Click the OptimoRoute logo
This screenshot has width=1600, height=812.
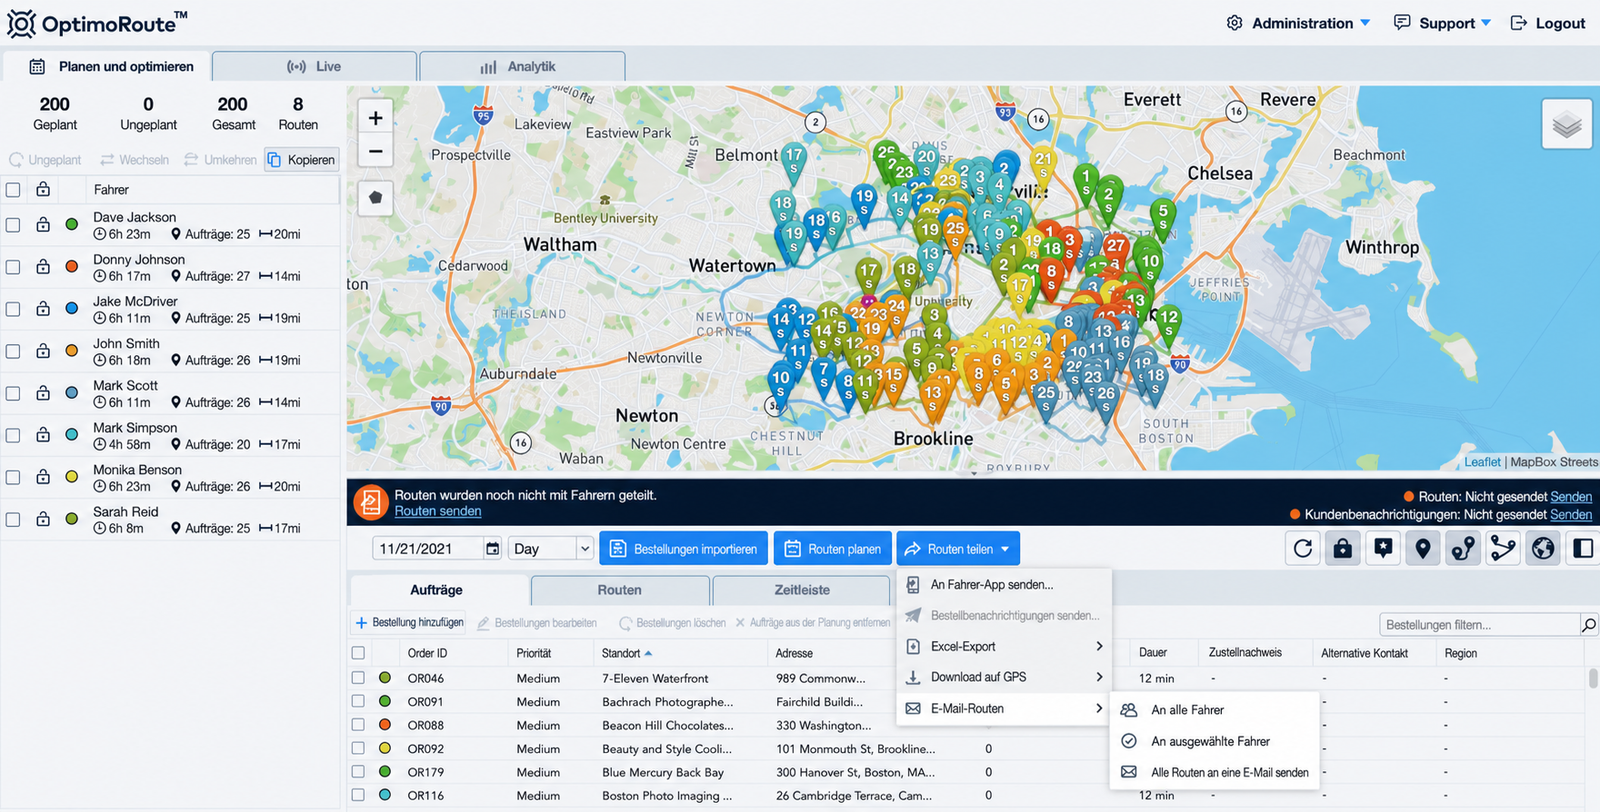[98, 23]
